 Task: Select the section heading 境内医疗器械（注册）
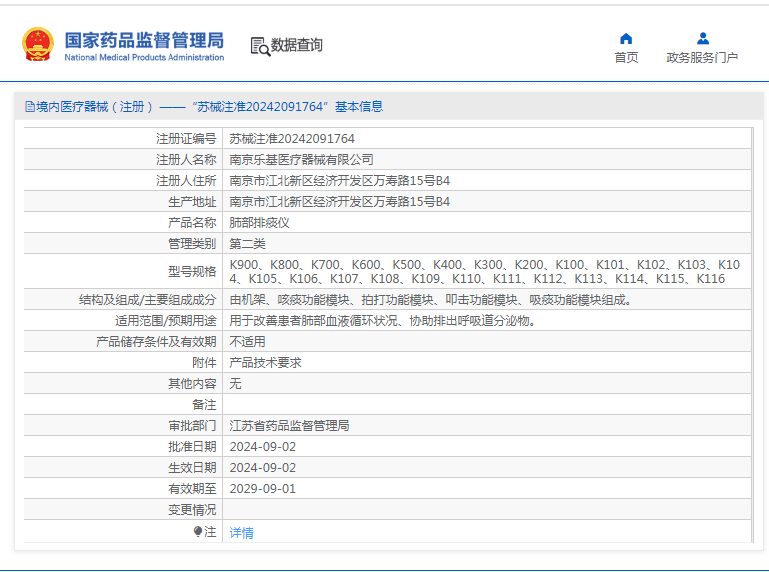[x=94, y=106]
